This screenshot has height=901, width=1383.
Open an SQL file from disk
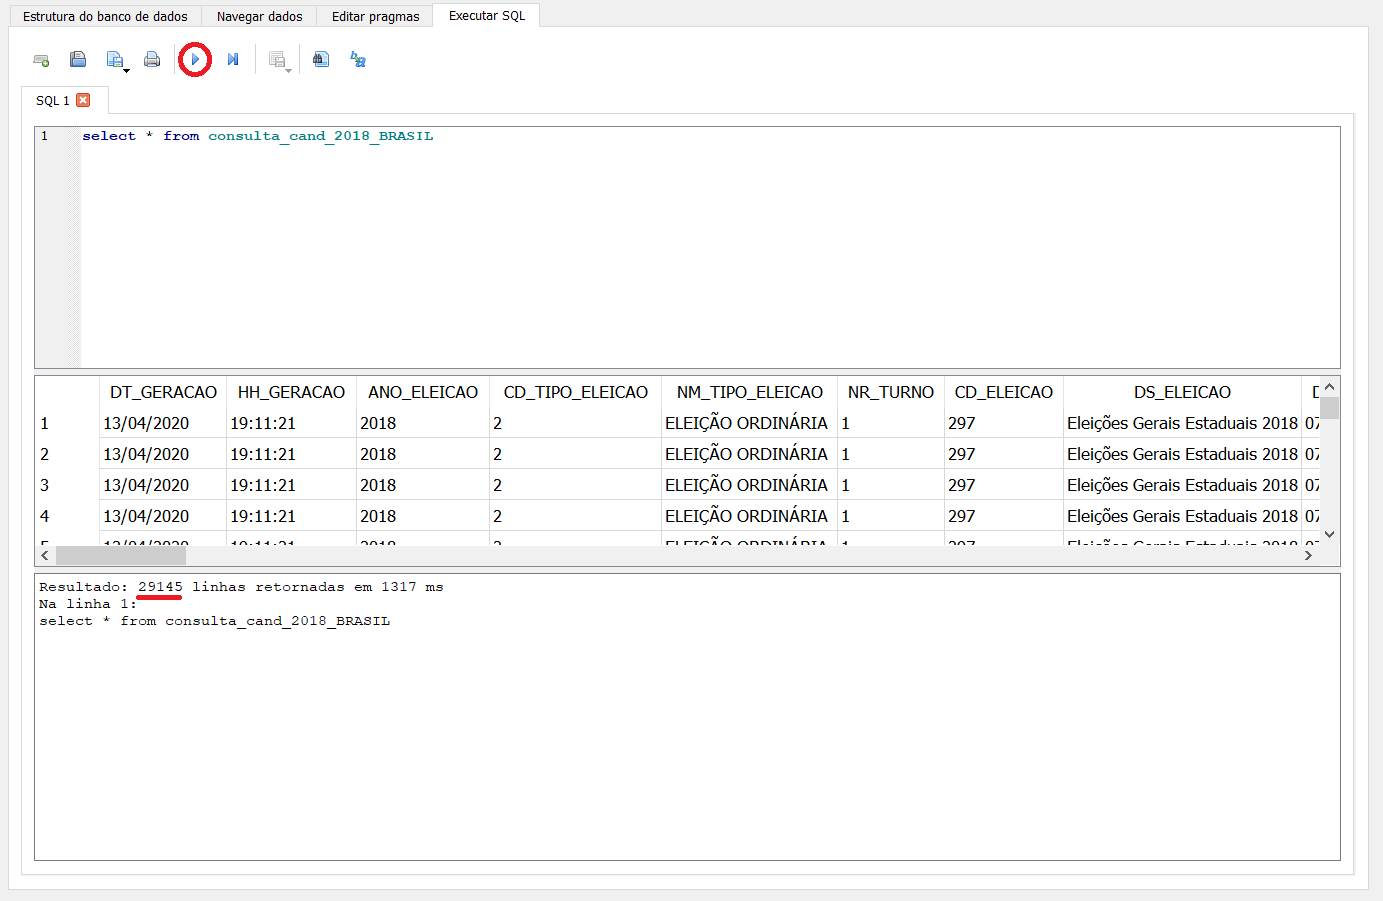tap(78, 60)
